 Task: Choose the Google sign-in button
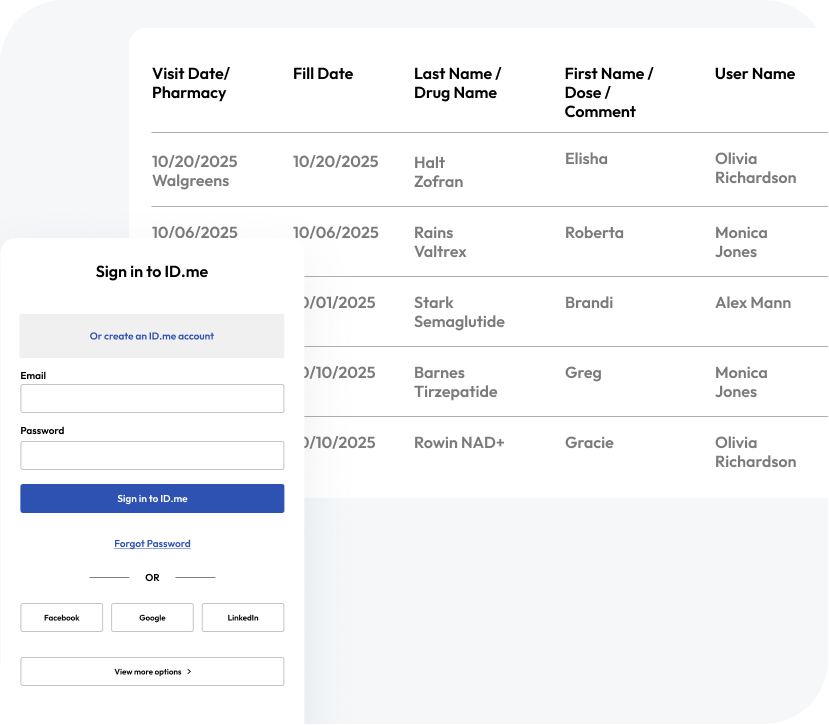click(152, 618)
